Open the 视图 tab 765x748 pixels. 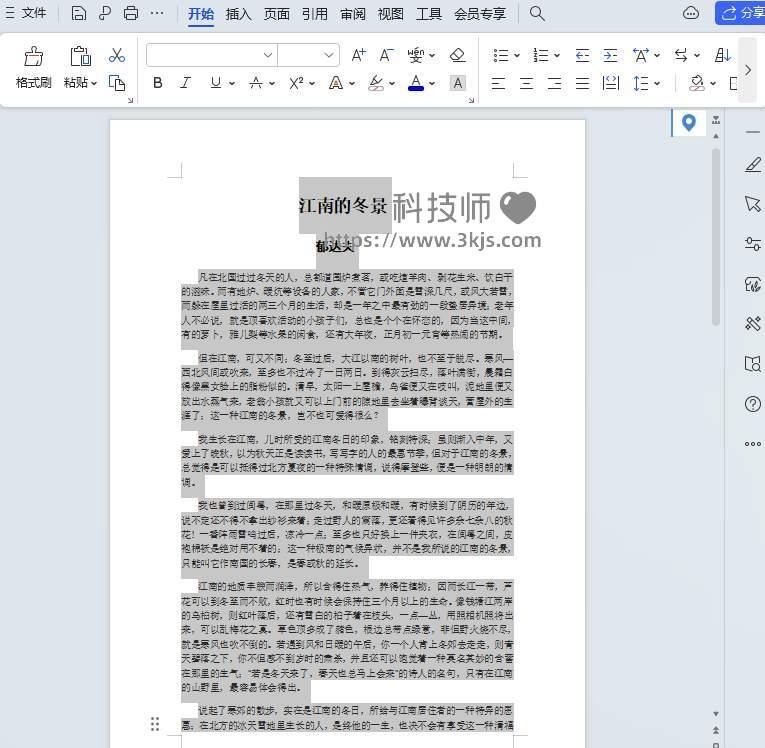click(x=391, y=14)
